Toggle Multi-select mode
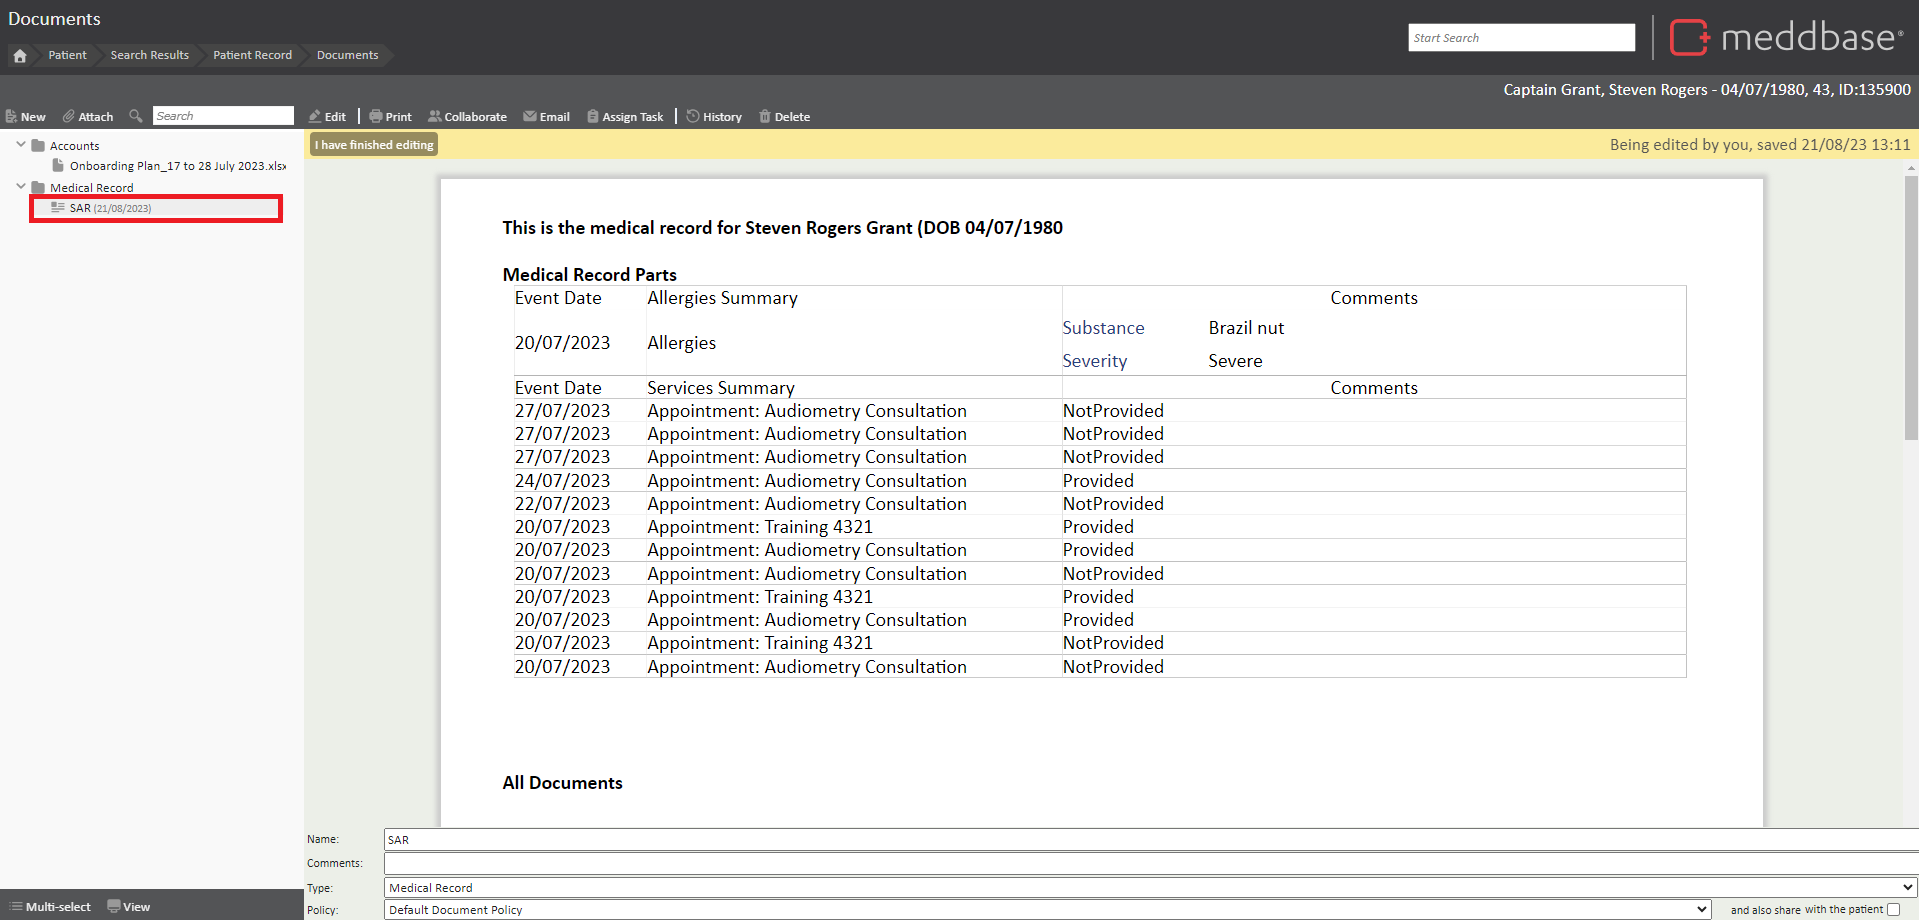This screenshot has height=920, width=1919. pyautogui.click(x=49, y=906)
